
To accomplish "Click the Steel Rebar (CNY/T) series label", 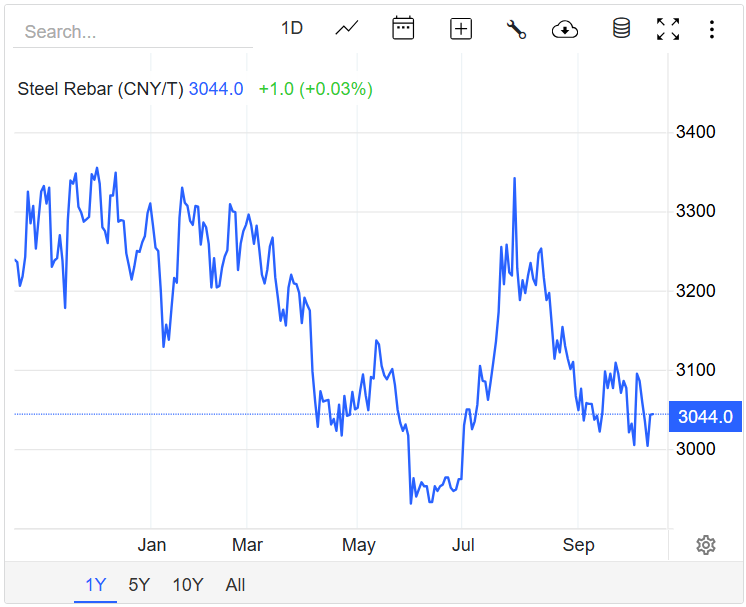I will tap(100, 89).
